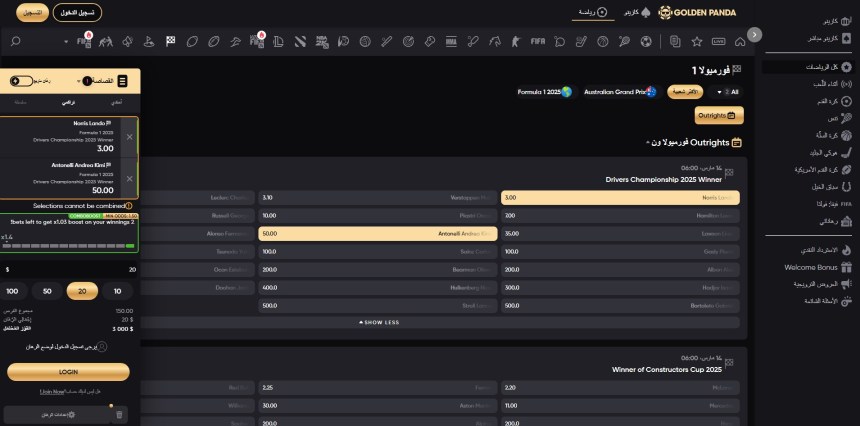Click the Outrights filter button
The width and height of the screenshot is (860, 426).
click(719, 116)
